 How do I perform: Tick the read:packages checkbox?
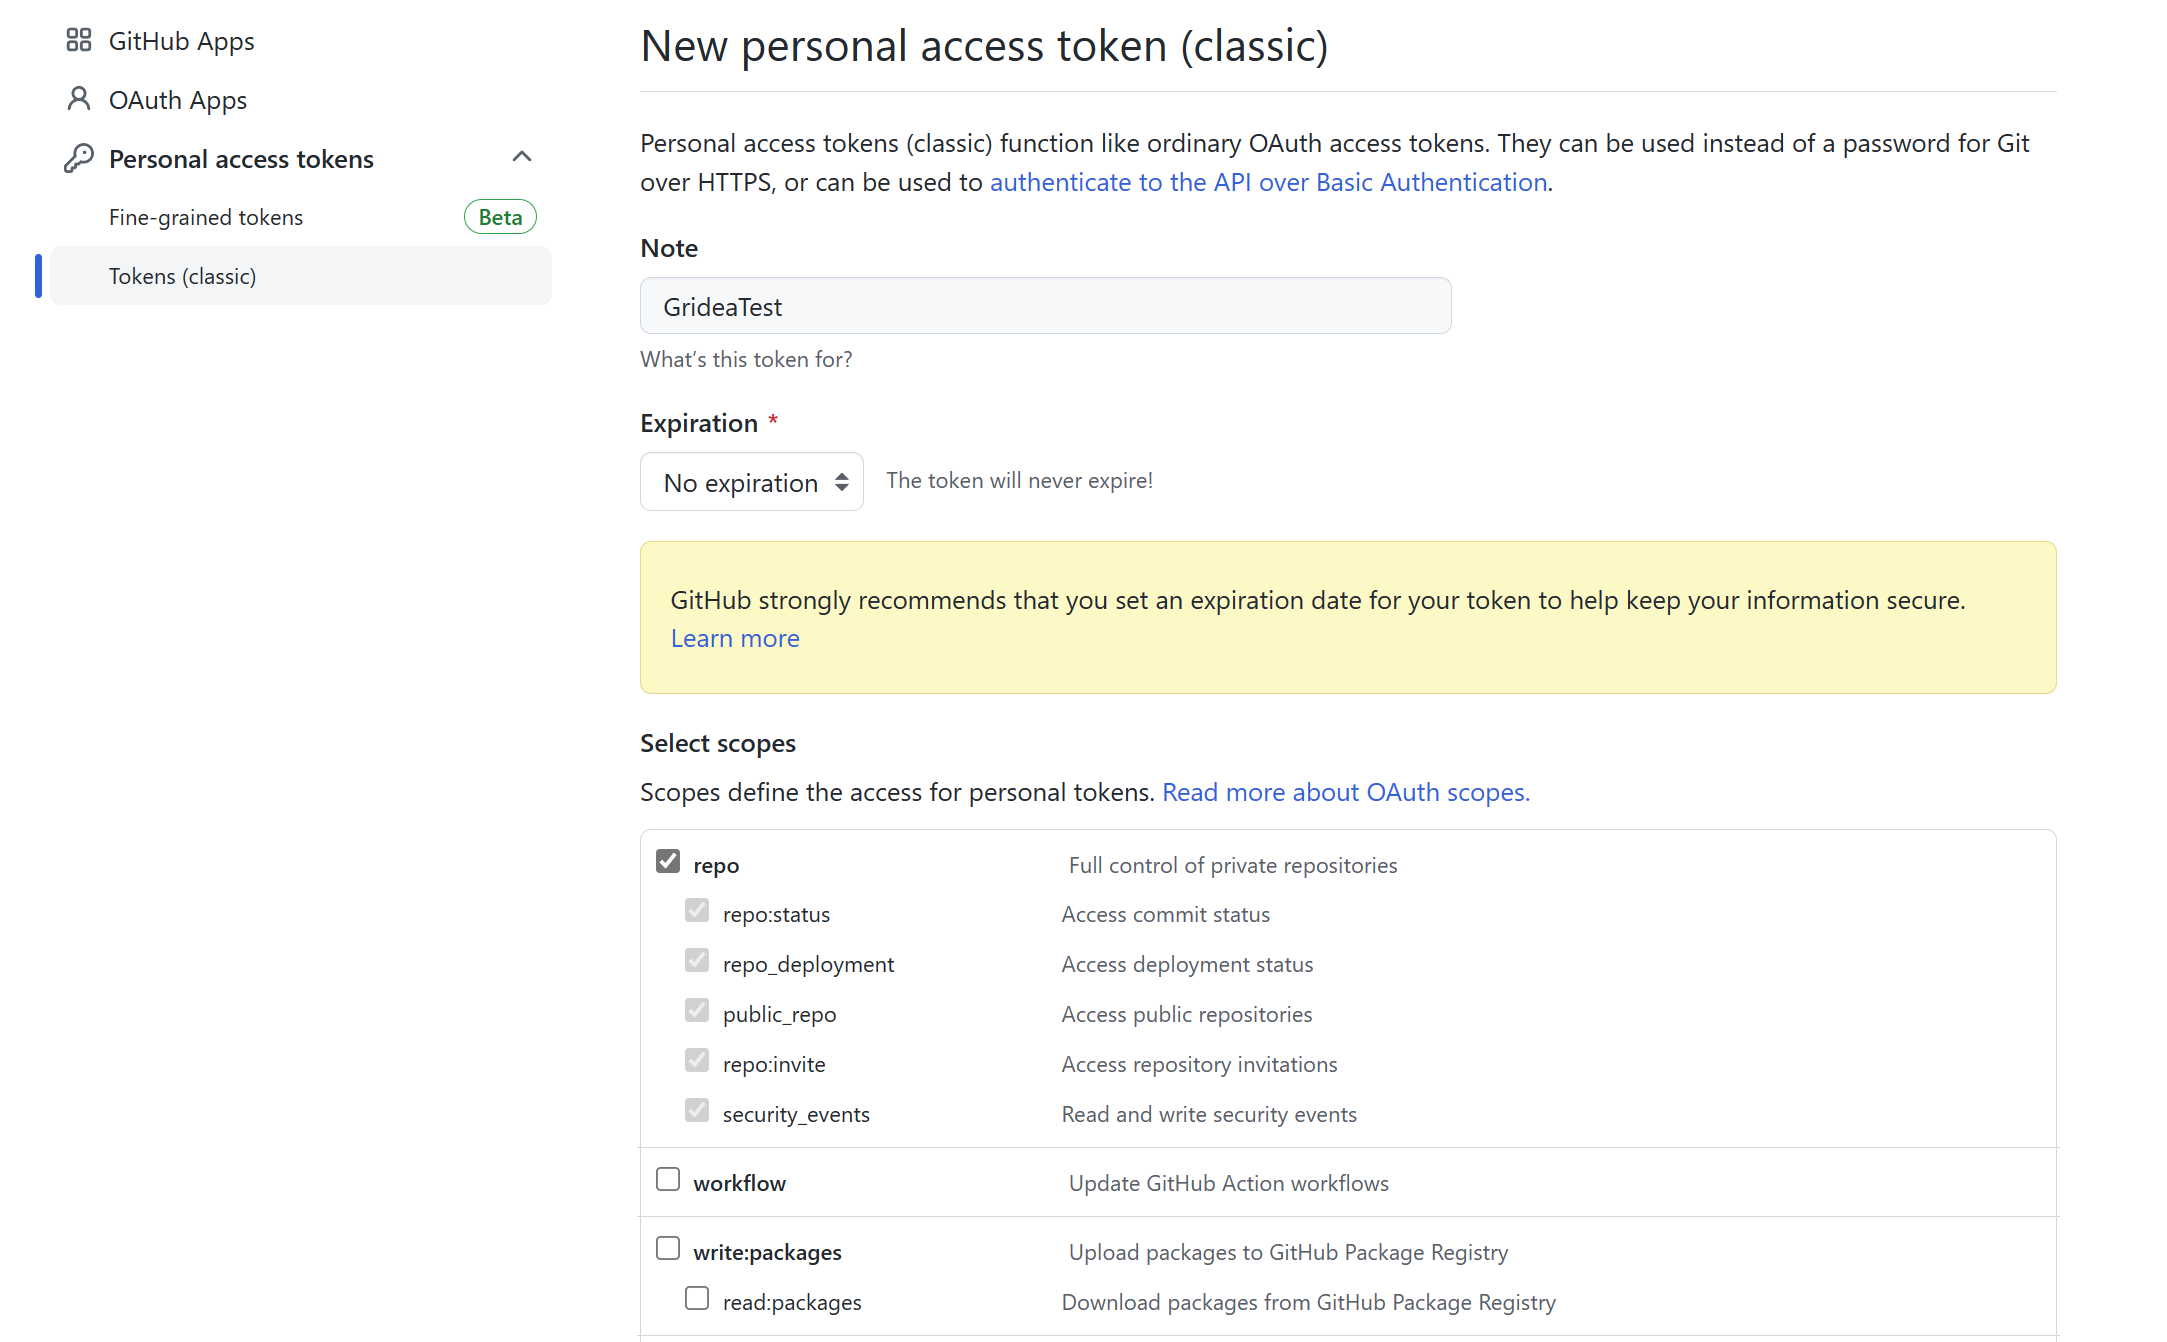click(697, 1298)
